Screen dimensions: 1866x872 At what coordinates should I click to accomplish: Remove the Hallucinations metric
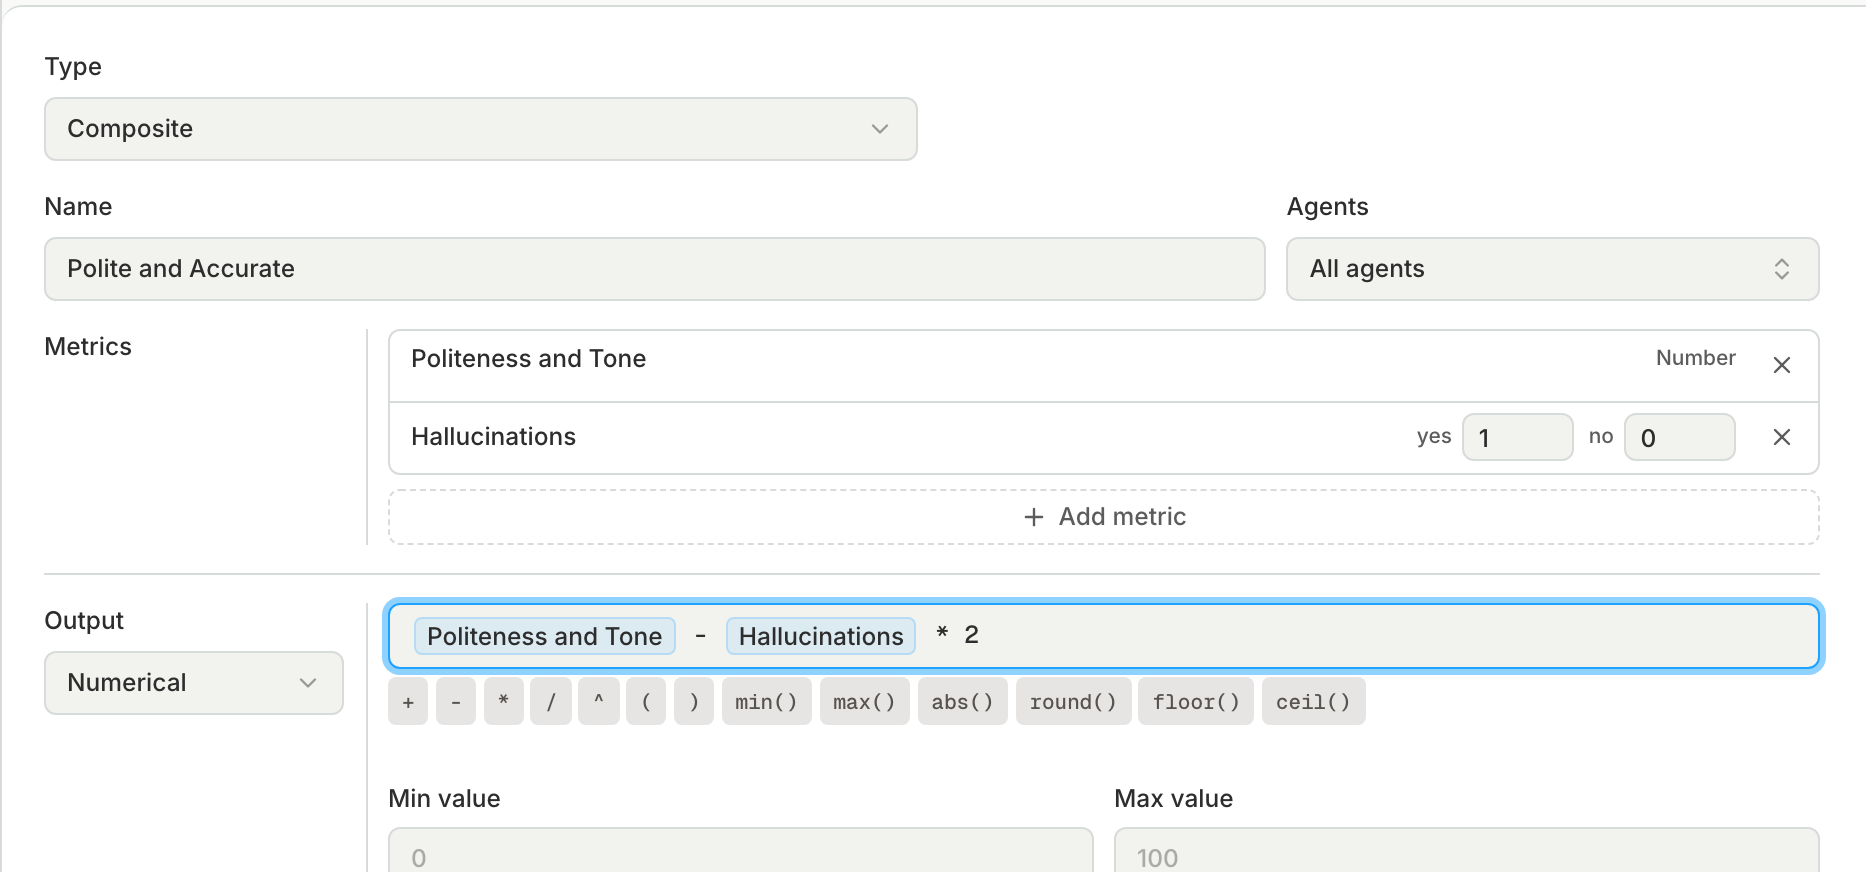pyautogui.click(x=1781, y=437)
